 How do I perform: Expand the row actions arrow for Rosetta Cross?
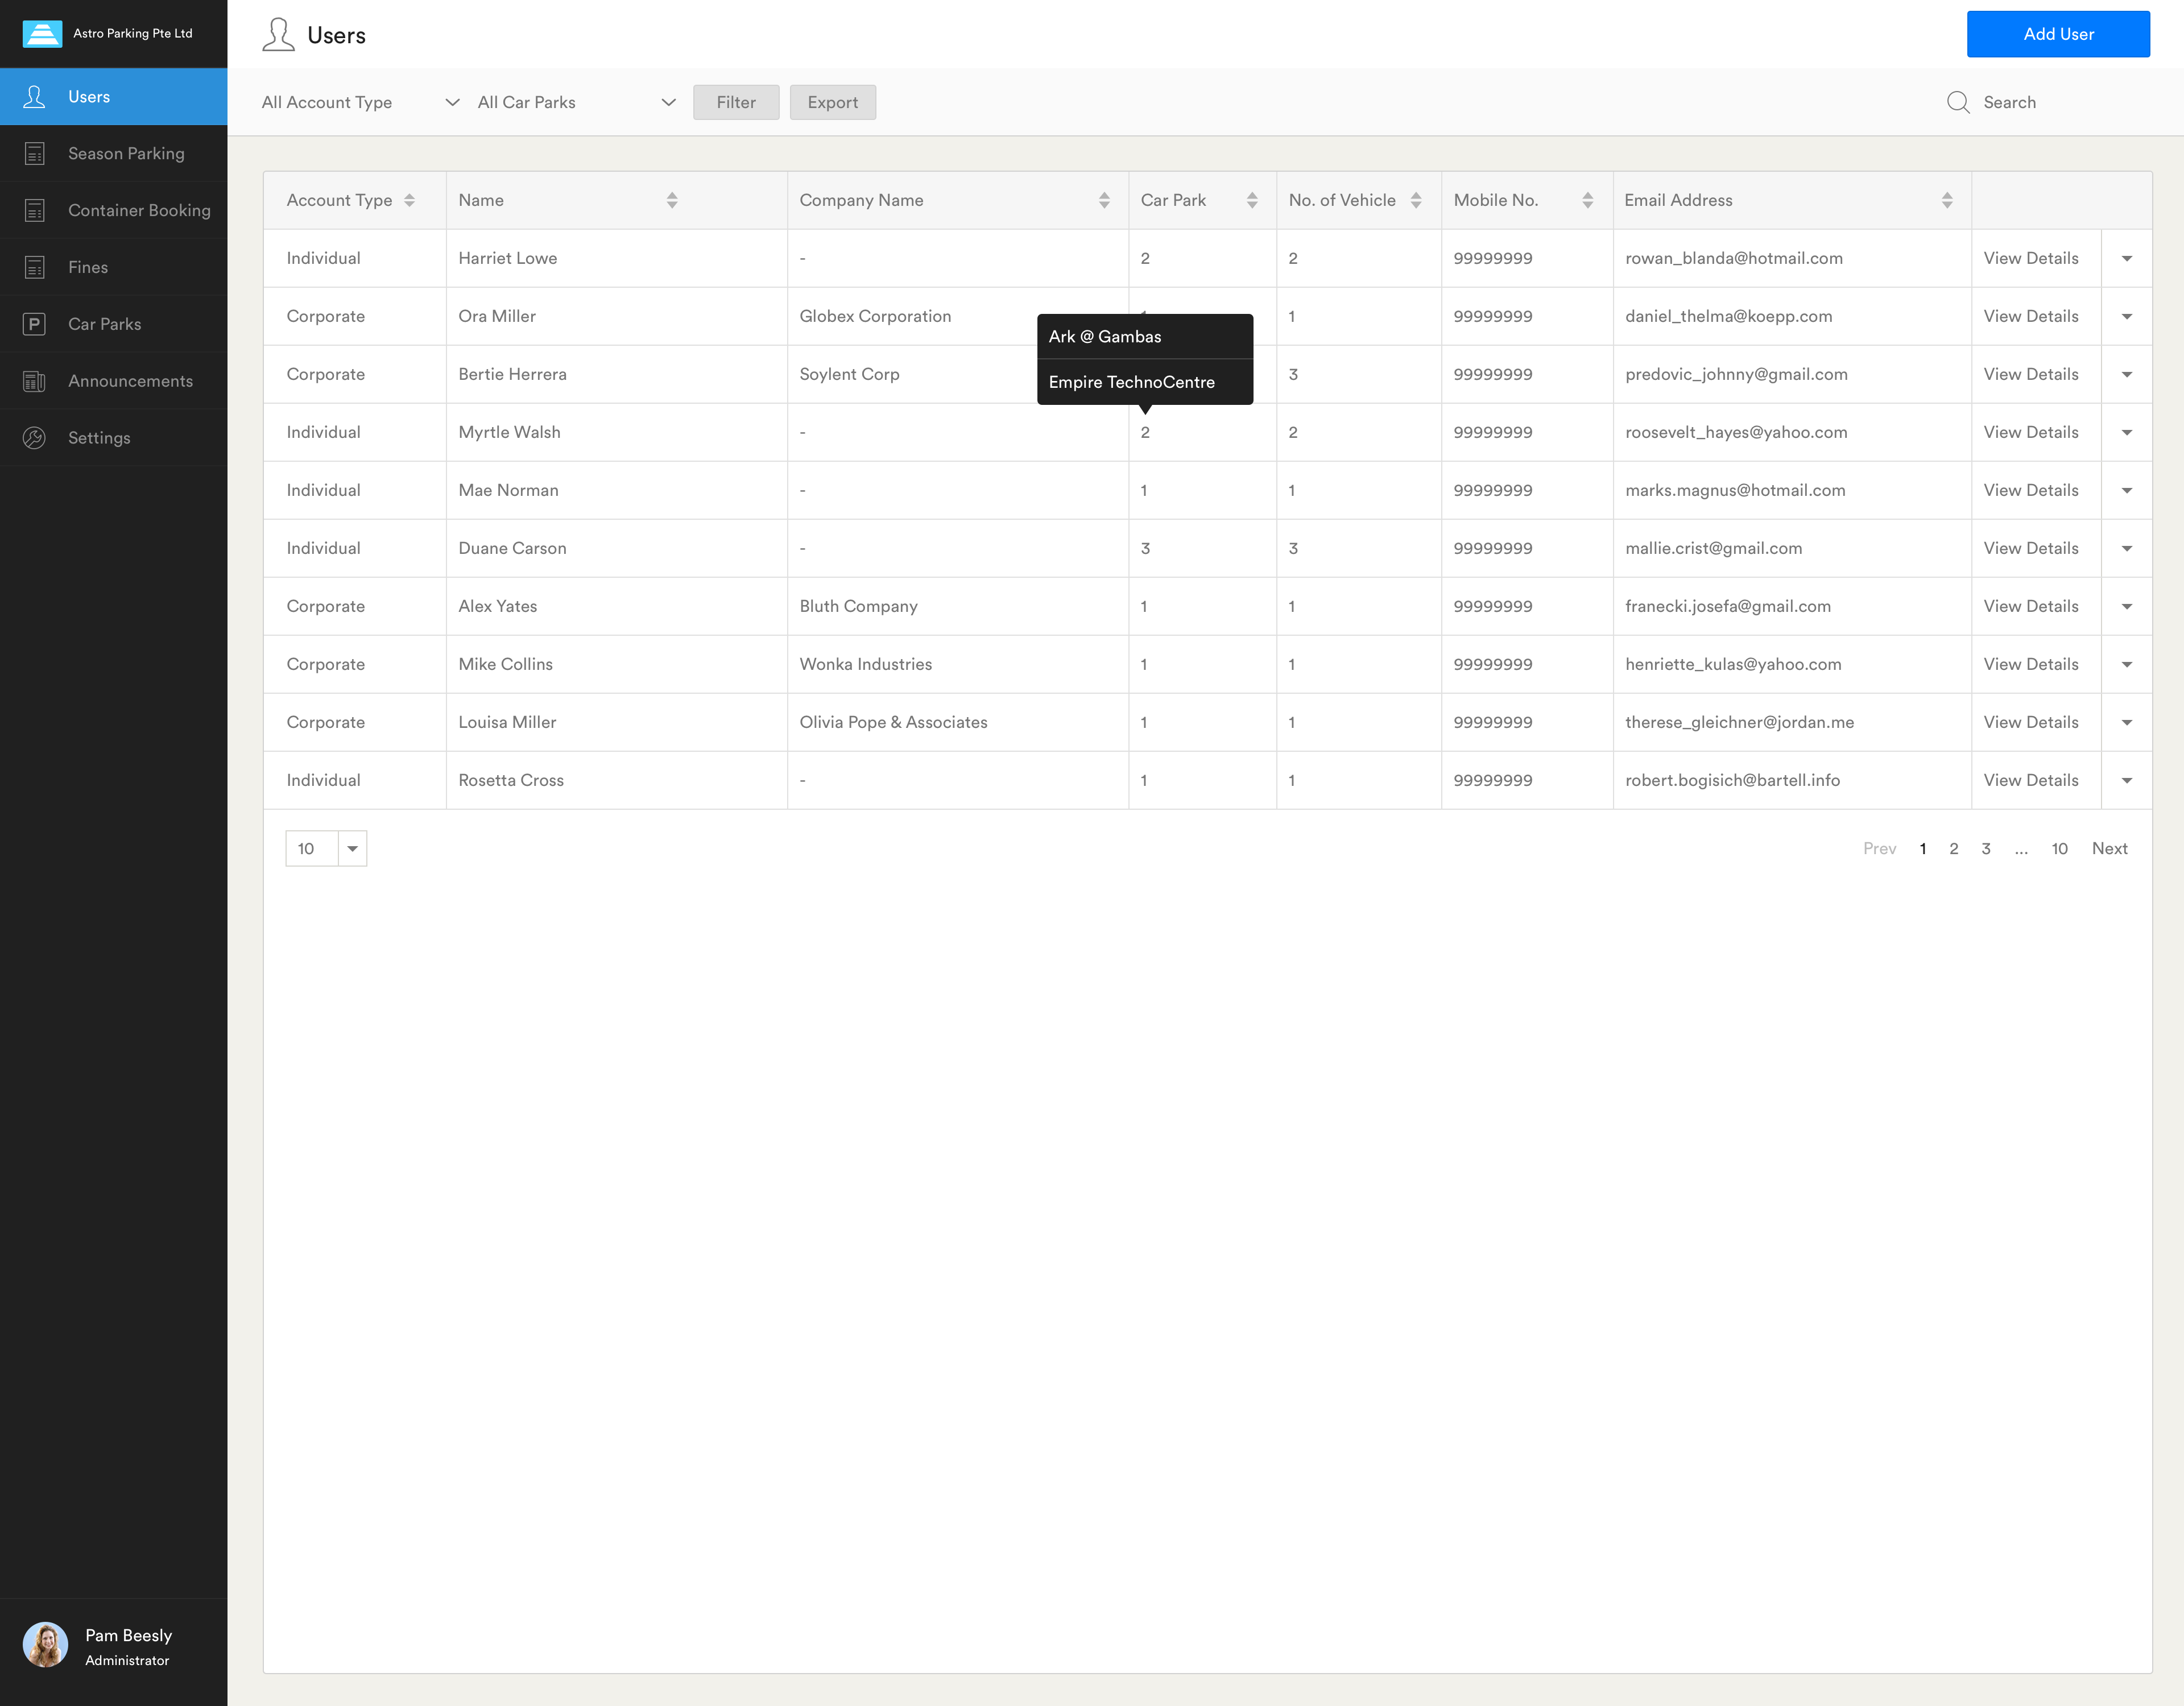coord(2126,780)
